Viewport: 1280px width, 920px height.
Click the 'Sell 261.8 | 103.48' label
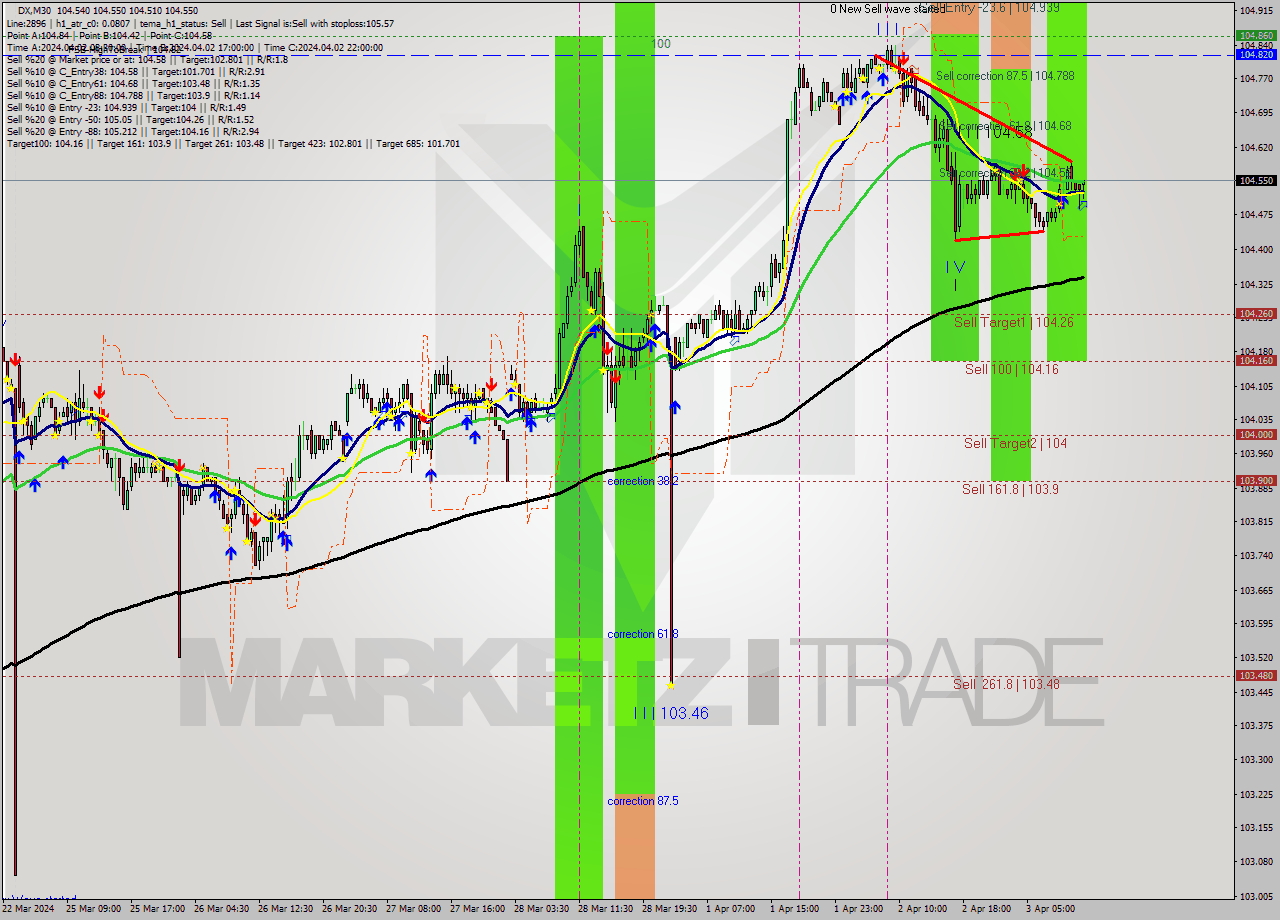point(1006,684)
